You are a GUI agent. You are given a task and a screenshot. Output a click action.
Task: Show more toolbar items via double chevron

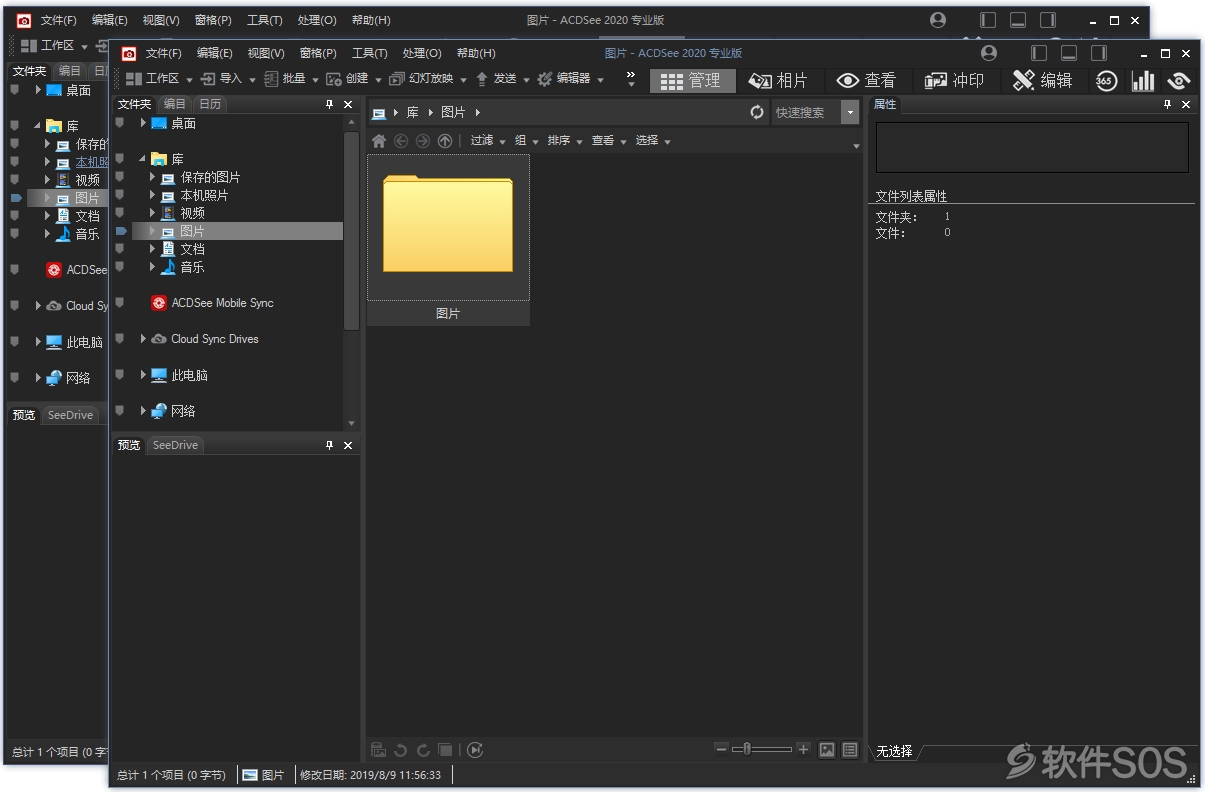click(x=631, y=79)
